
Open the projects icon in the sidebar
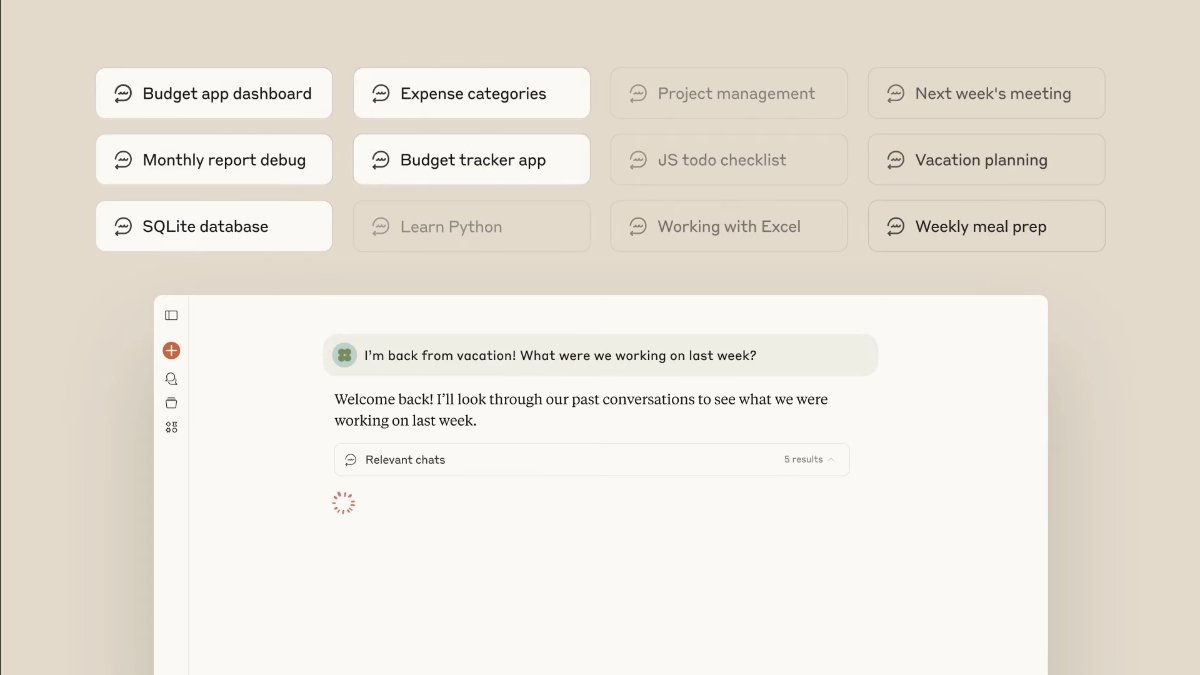click(x=171, y=403)
